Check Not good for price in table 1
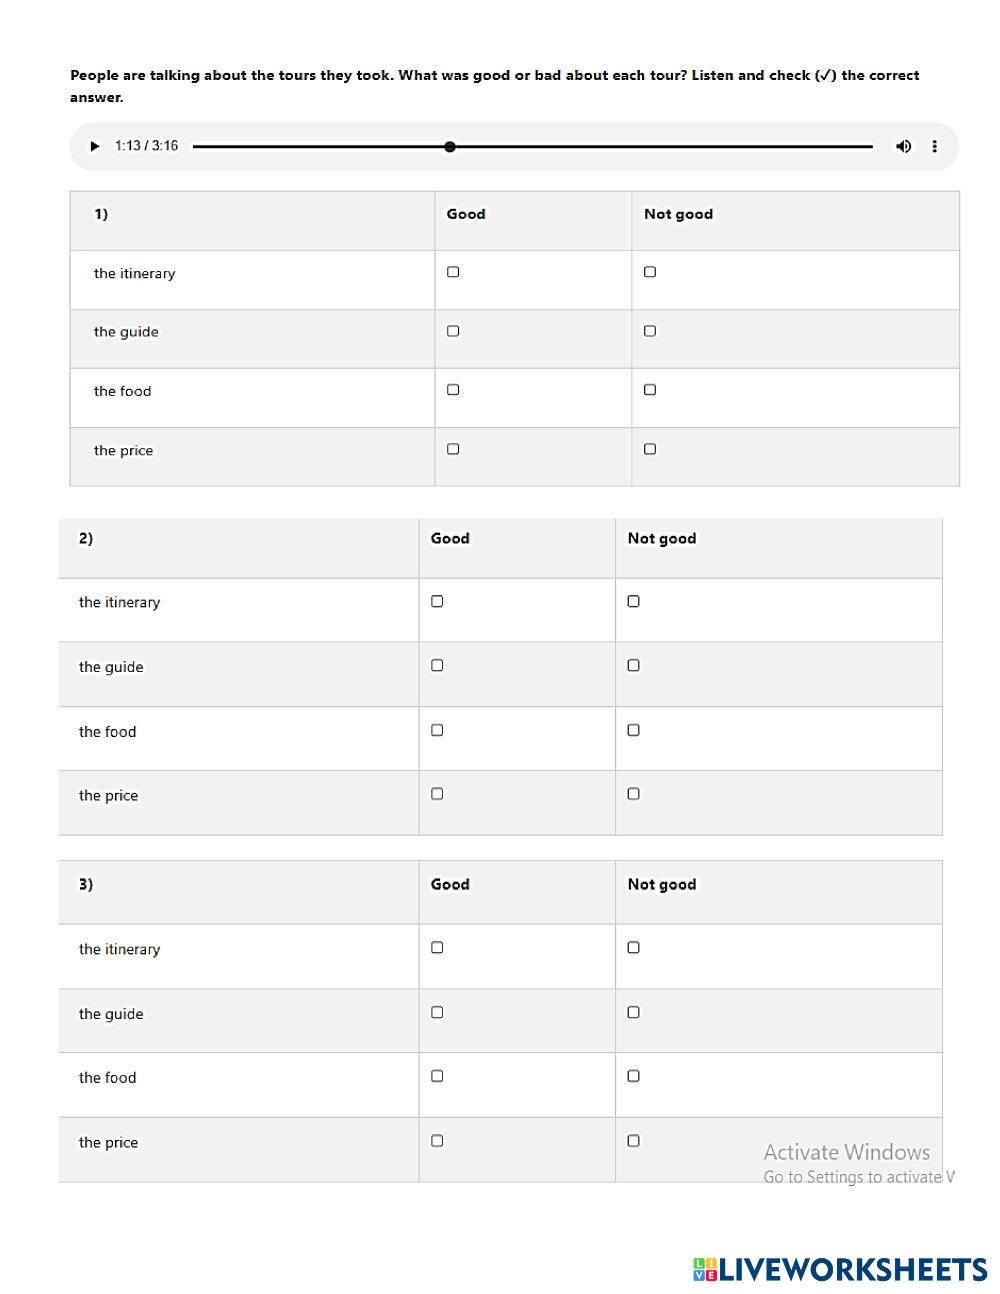 650,449
